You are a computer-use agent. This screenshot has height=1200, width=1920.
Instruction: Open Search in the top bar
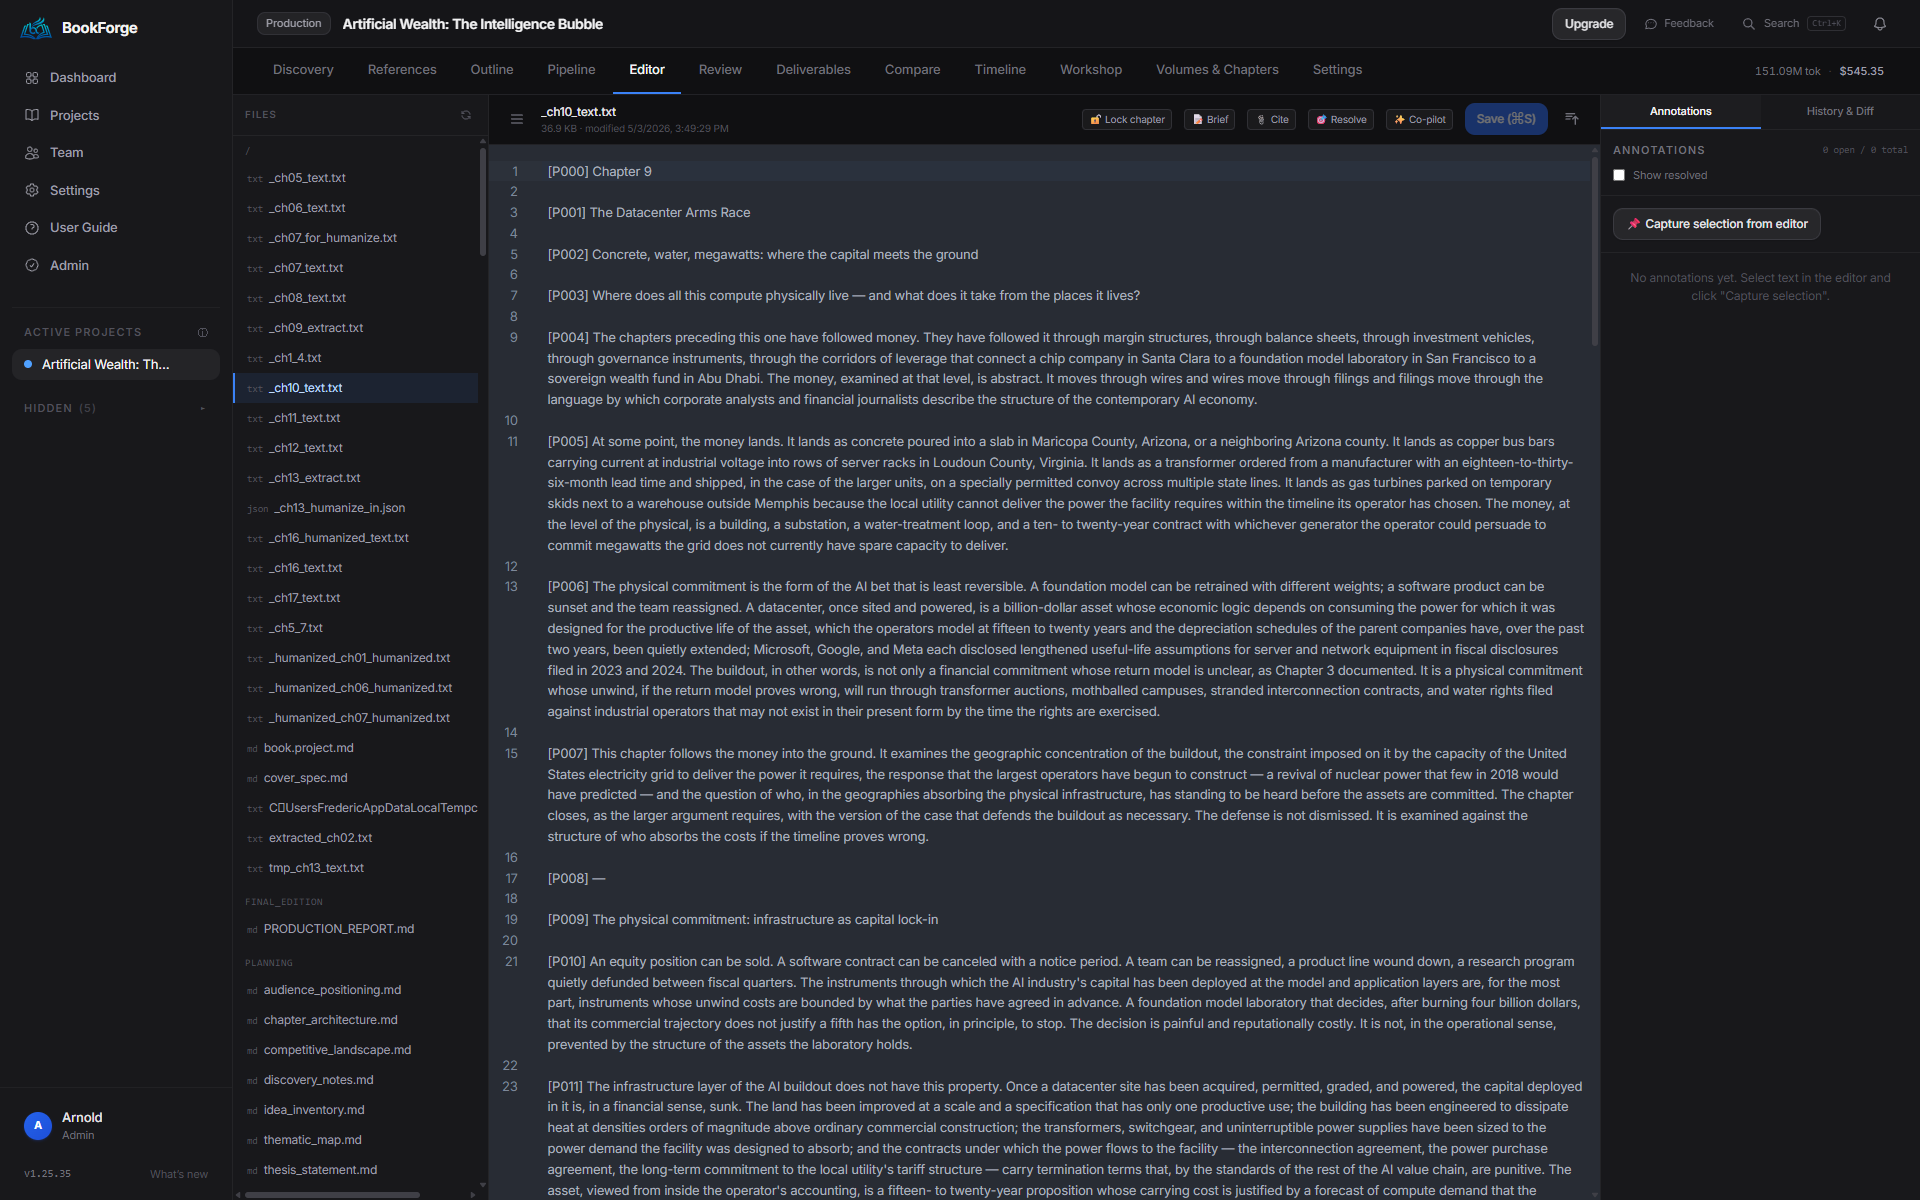[1794, 24]
